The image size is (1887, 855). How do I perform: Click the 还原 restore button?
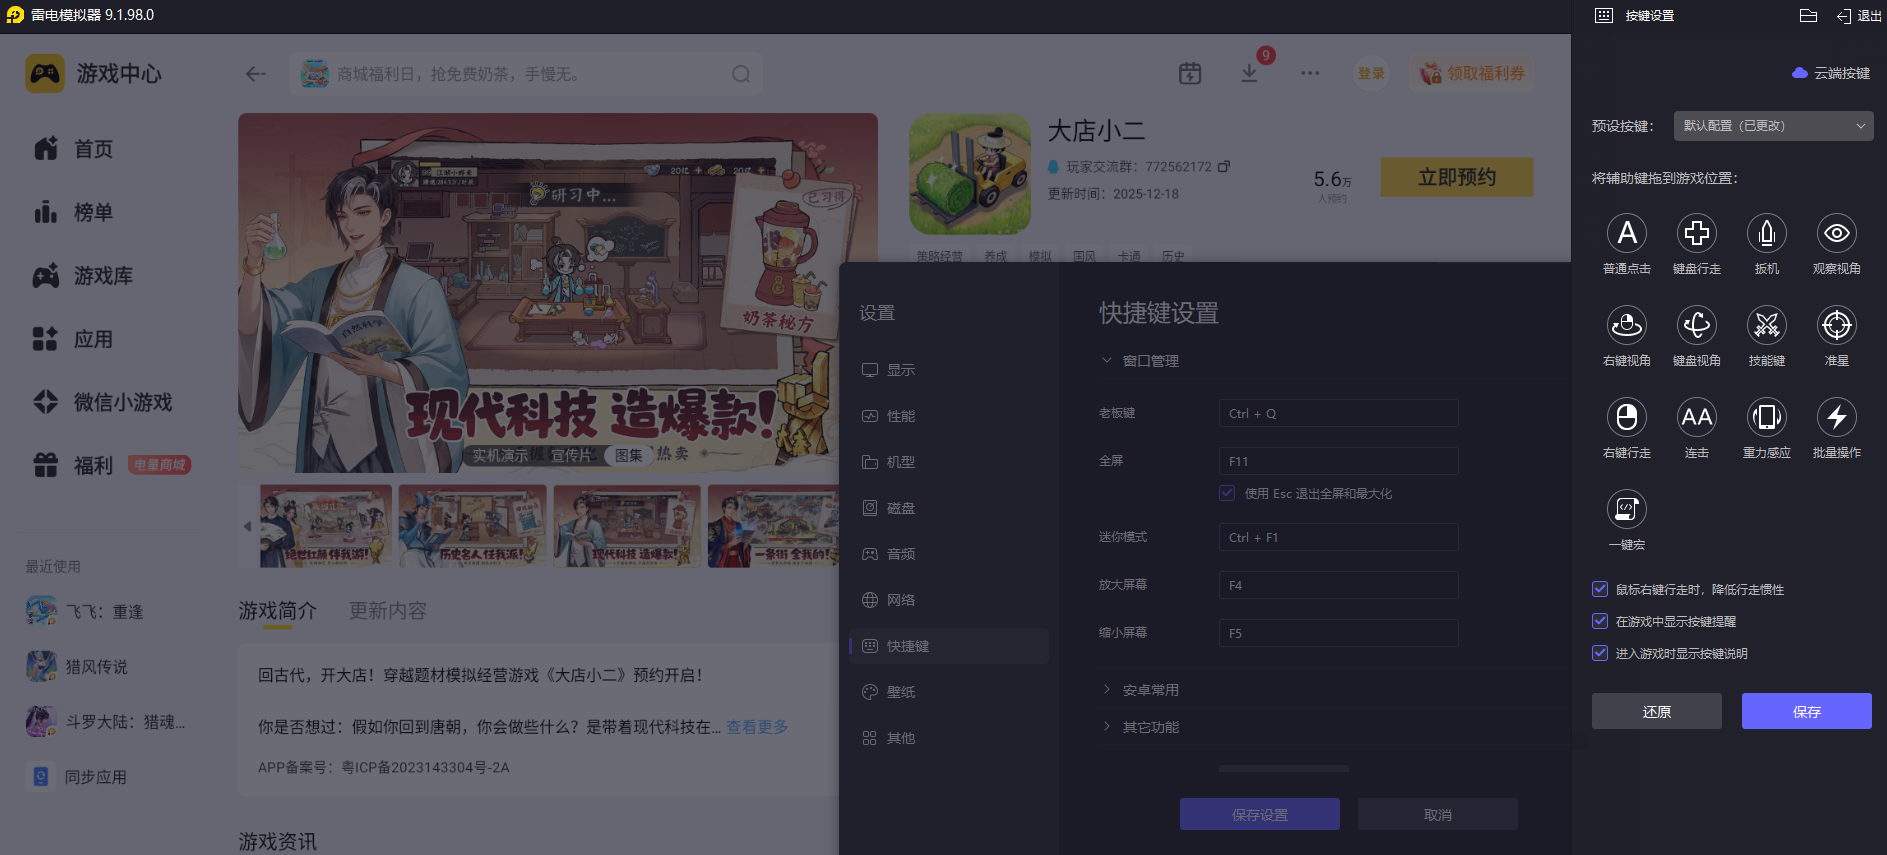point(1656,711)
